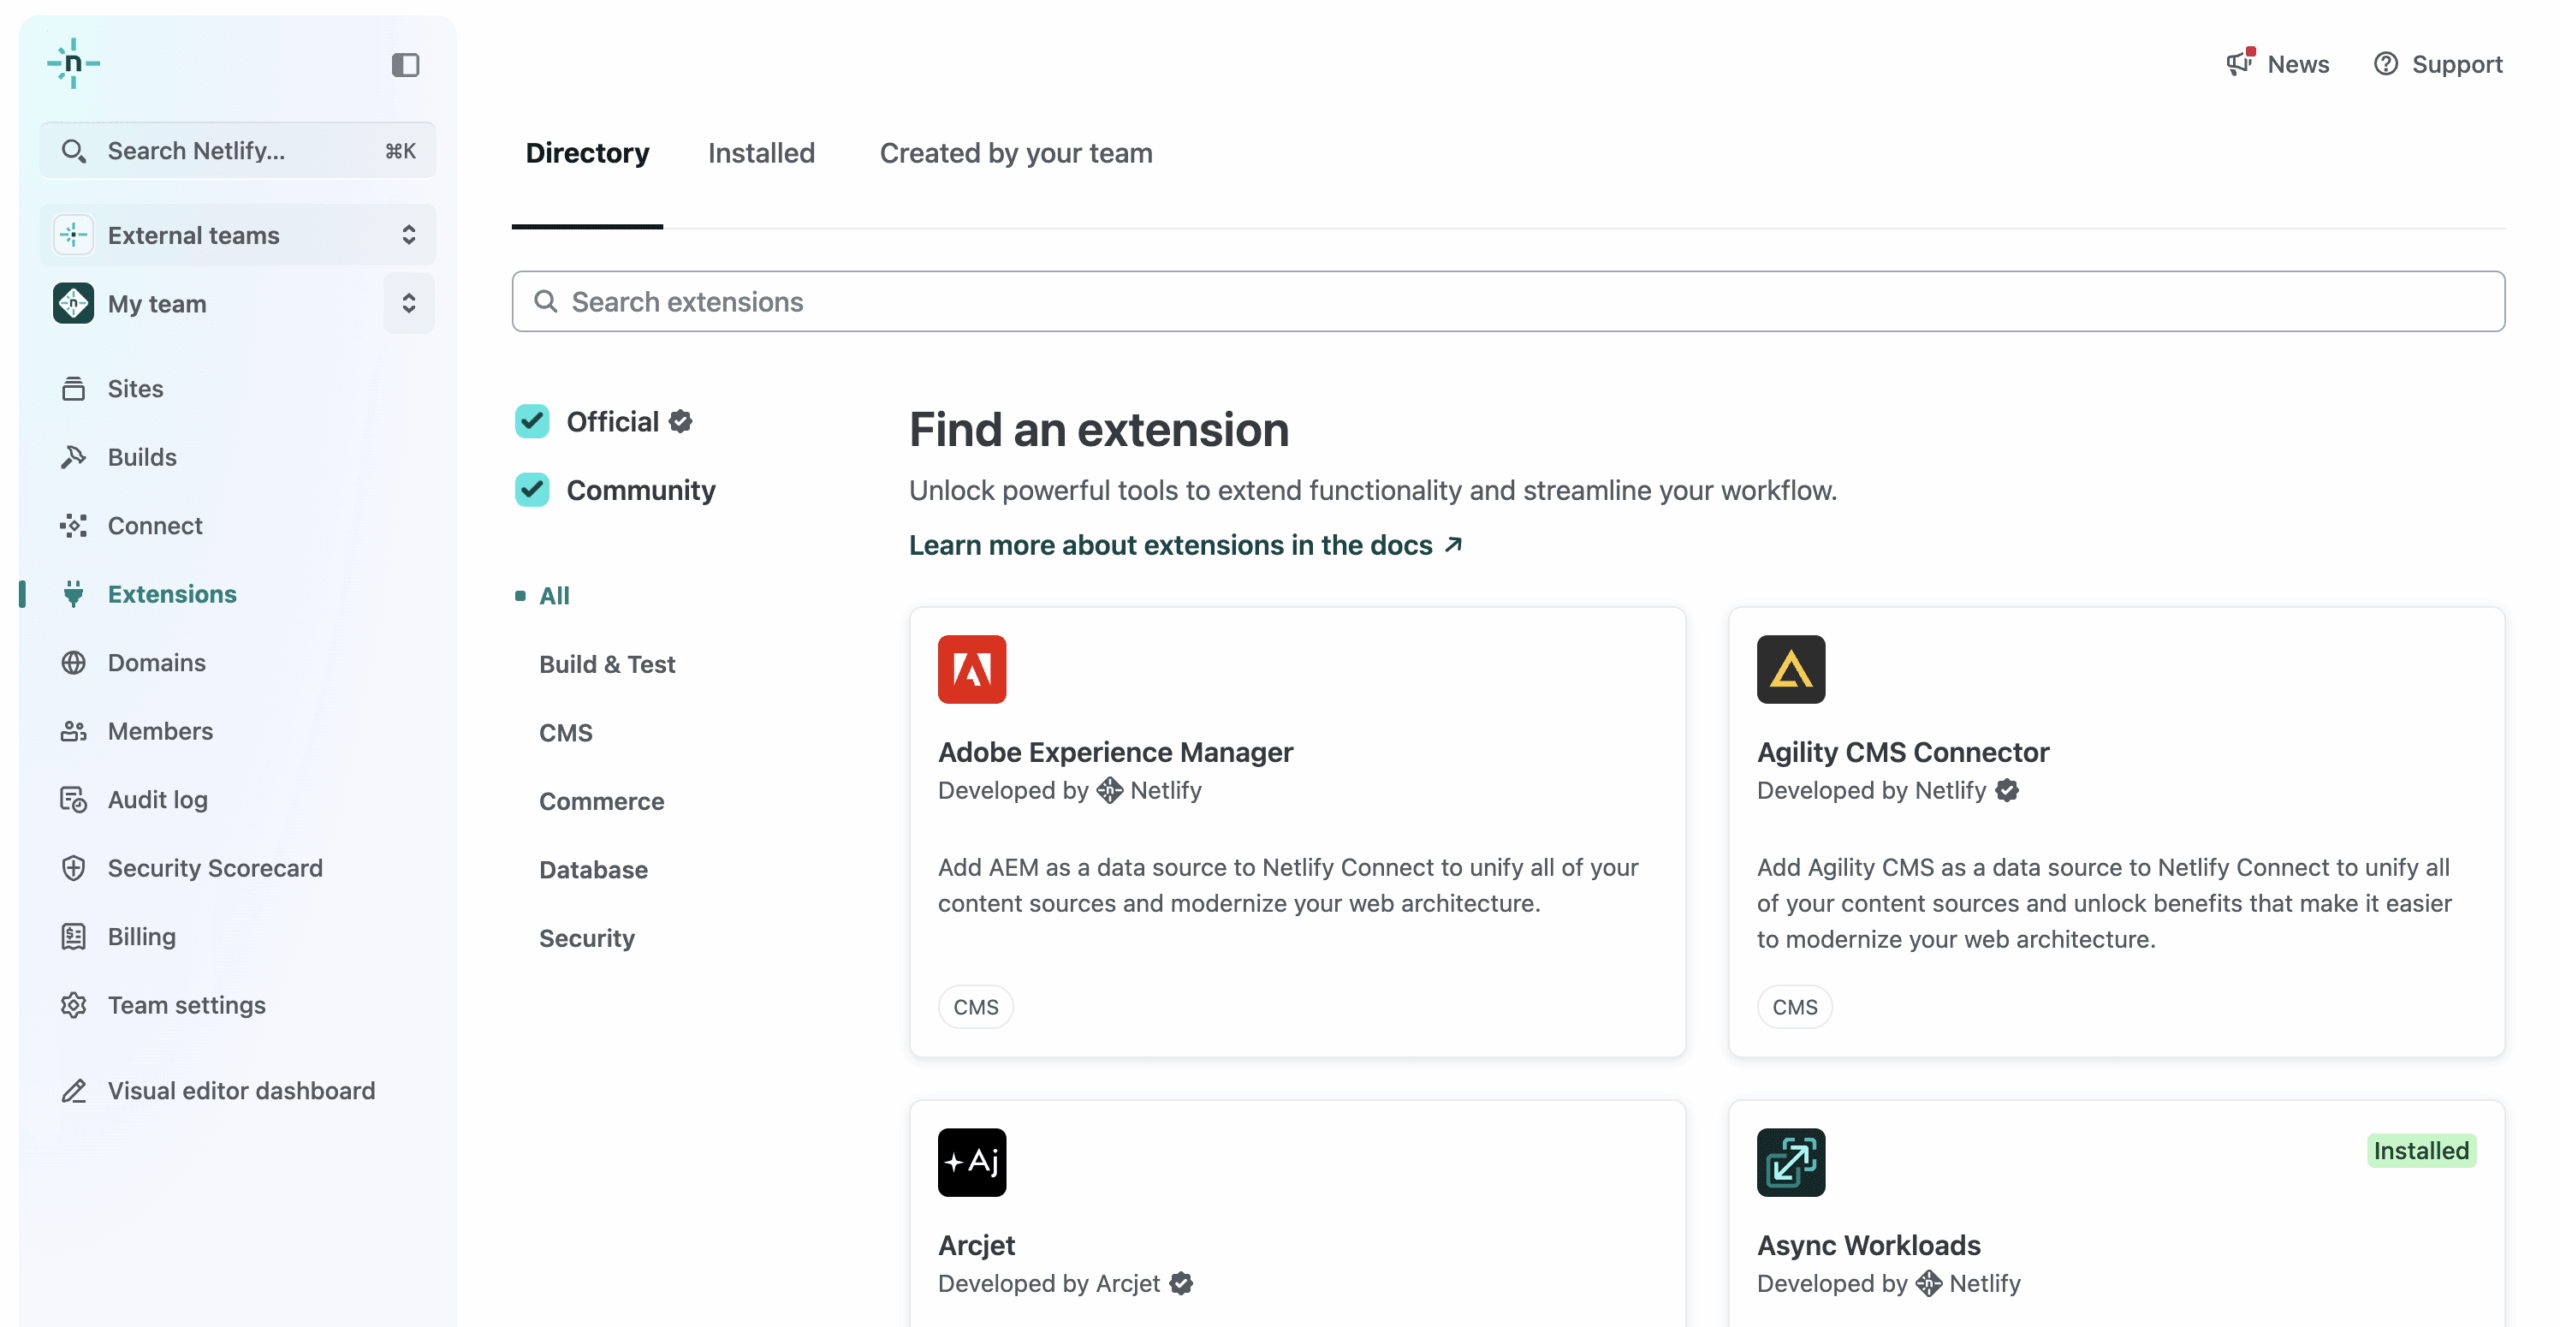Click the Arcjet extension logo

971,1162
